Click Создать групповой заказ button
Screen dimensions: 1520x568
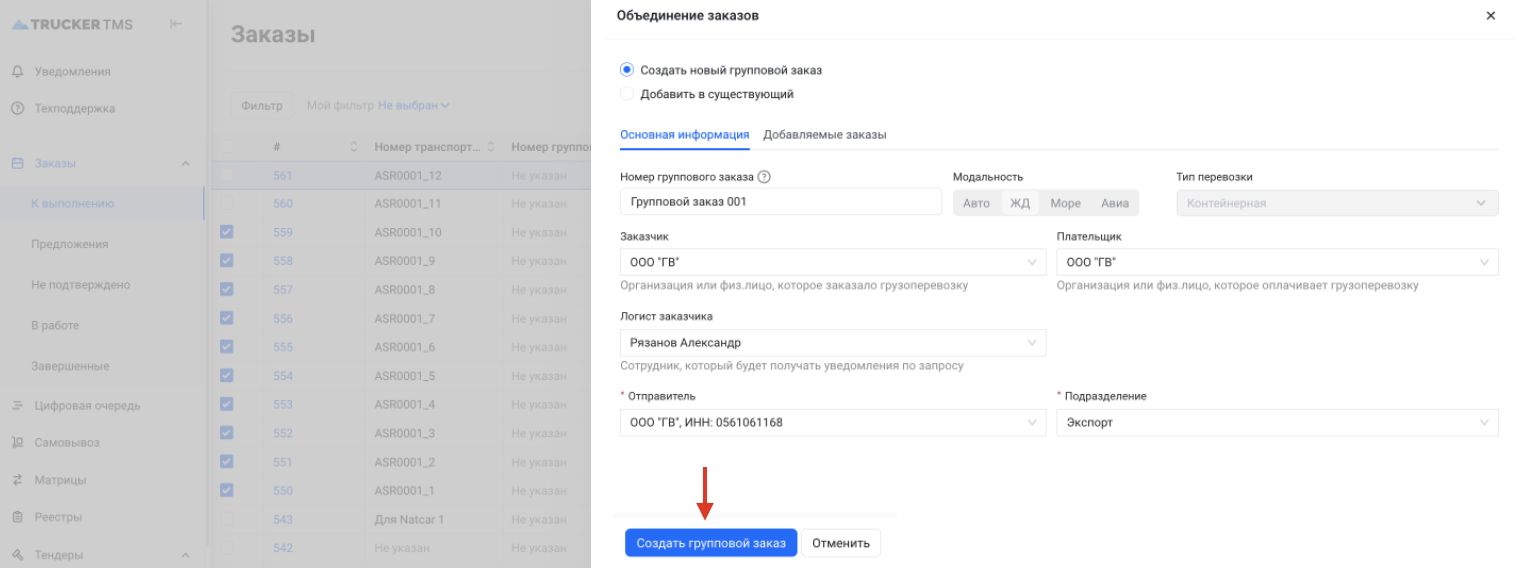711,543
